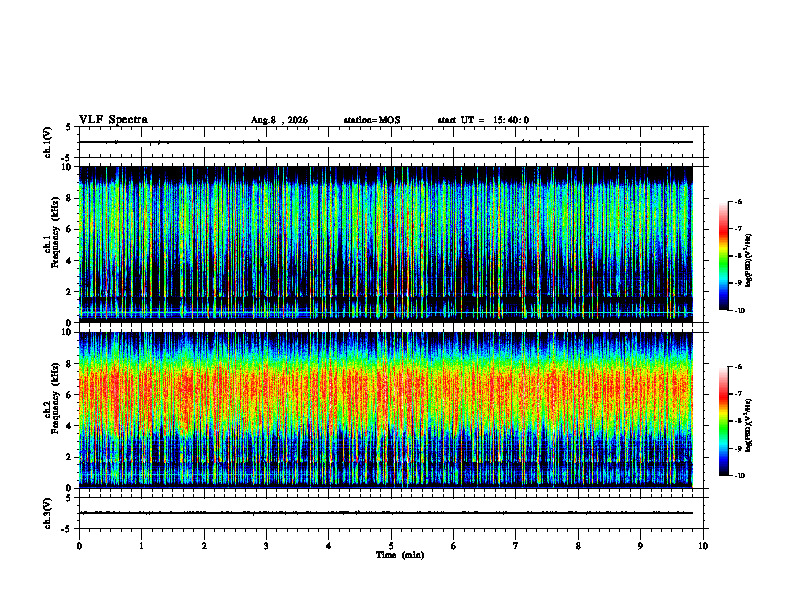The height and width of the screenshot is (612, 792).
Task: Click the "5" tick on ch.1(V) axis
Action: click(x=68, y=127)
